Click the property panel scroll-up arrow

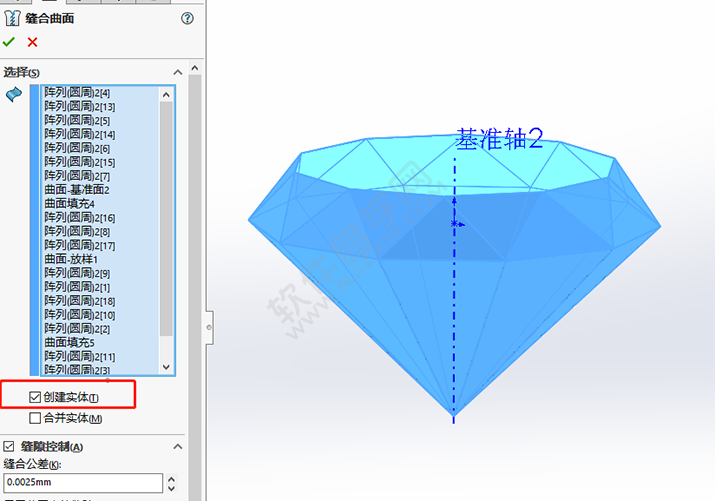195,68
